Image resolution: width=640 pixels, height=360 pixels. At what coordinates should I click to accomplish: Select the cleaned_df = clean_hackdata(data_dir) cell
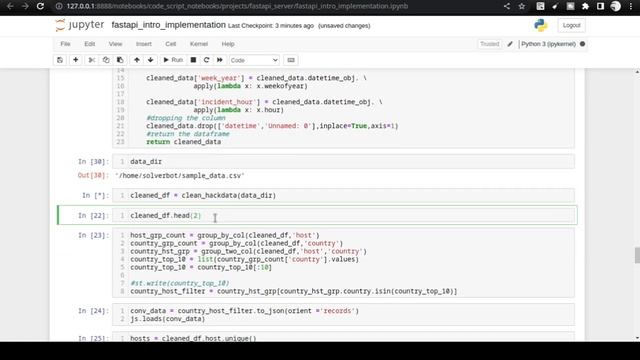coord(343,196)
